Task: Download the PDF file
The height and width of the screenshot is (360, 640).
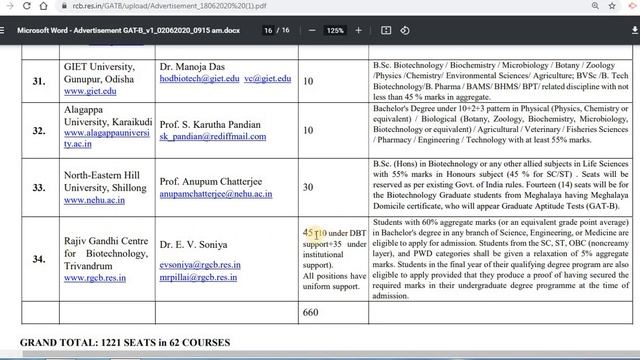Action: 635,30
